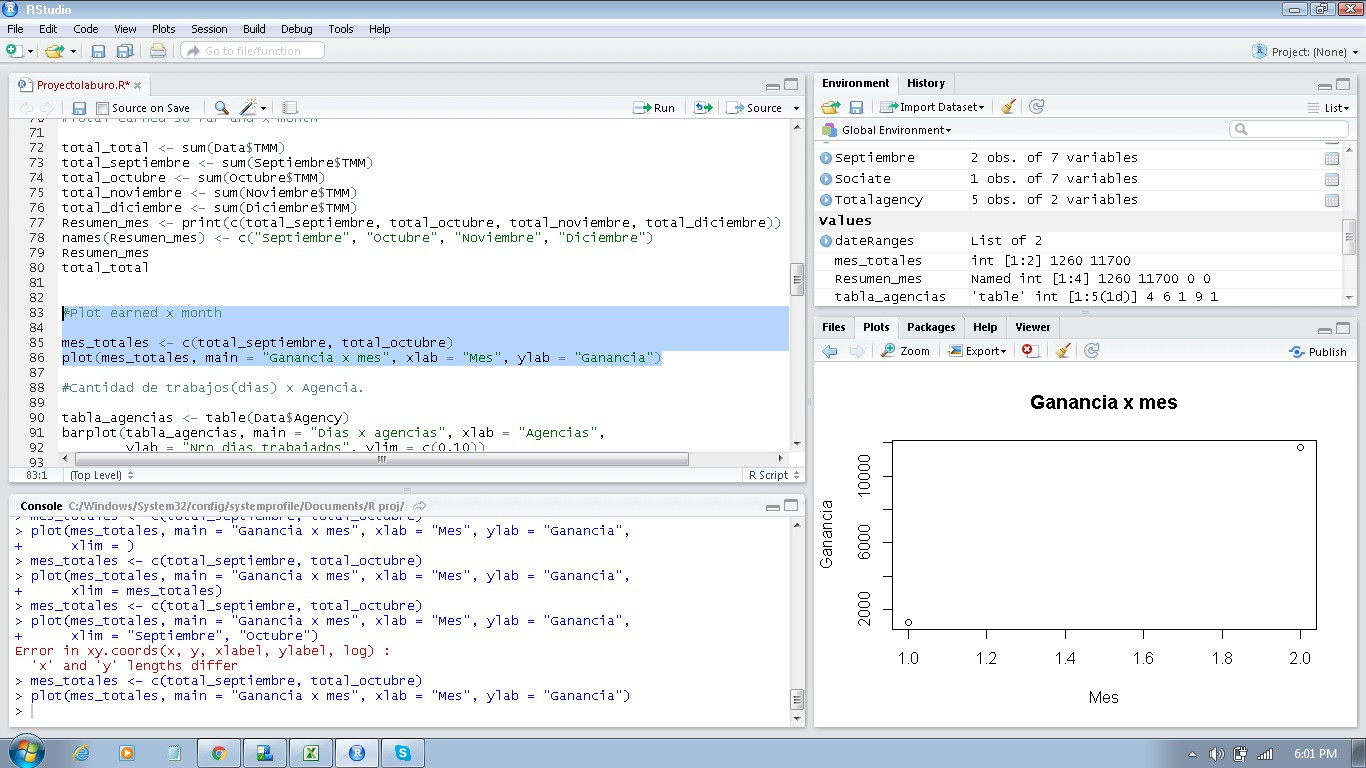
Task: Enable the Source on Save checkbox
Action: tap(102, 108)
